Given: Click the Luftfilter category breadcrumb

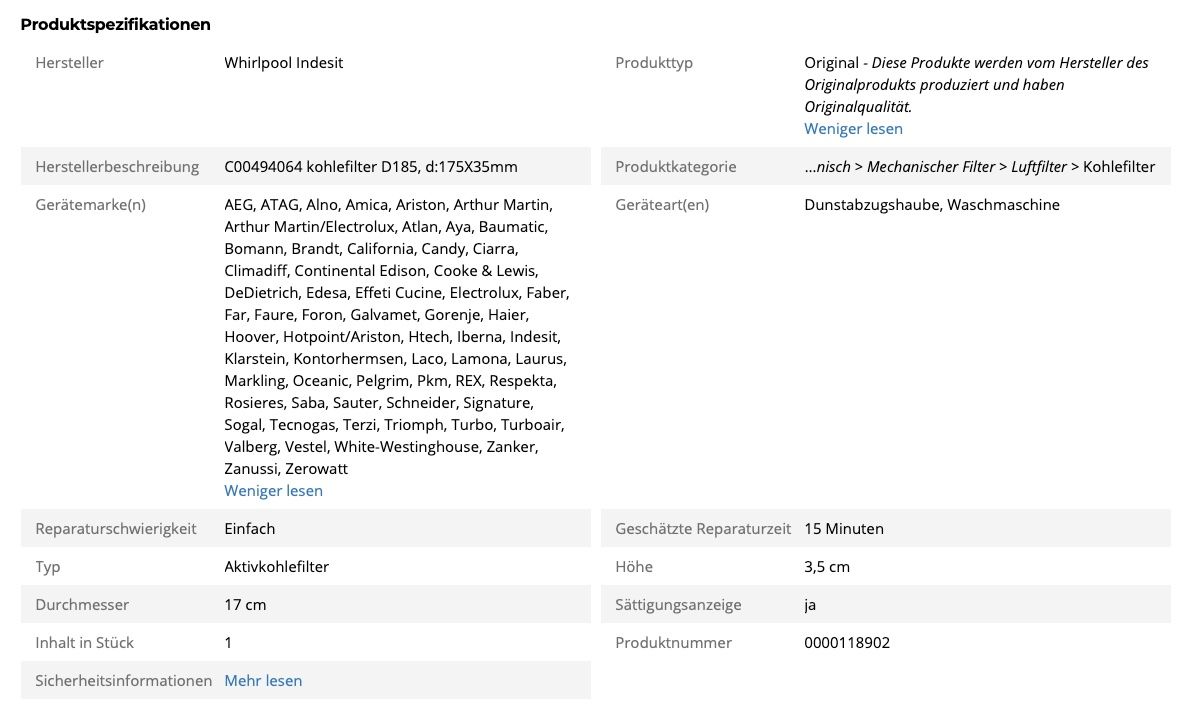Looking at the screenshot, I should click(1039, 167).
